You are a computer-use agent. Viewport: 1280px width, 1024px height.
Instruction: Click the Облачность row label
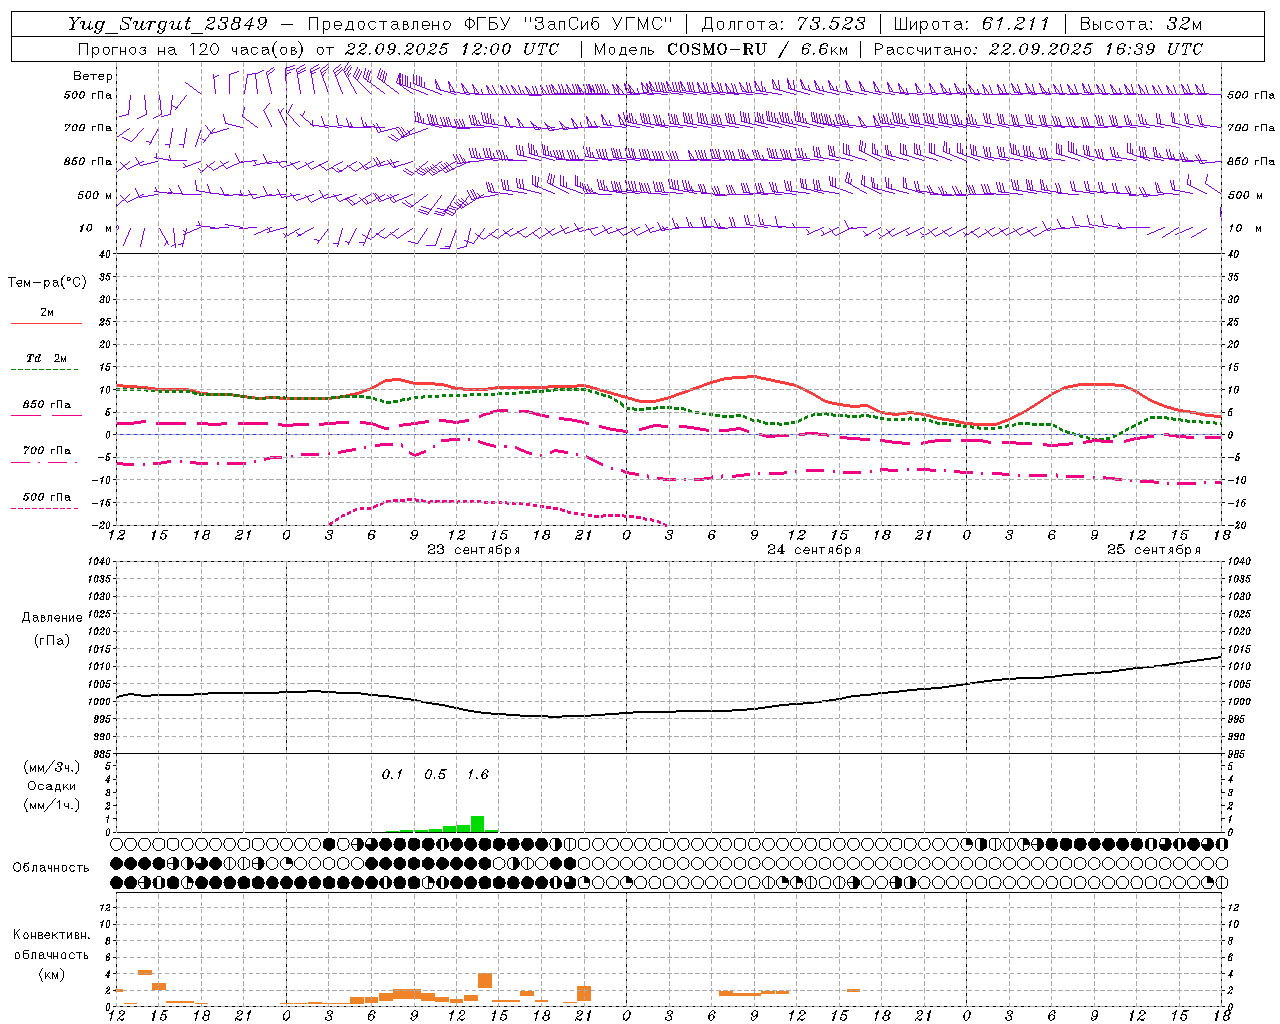pyautogui.click(x=51, y=868)
